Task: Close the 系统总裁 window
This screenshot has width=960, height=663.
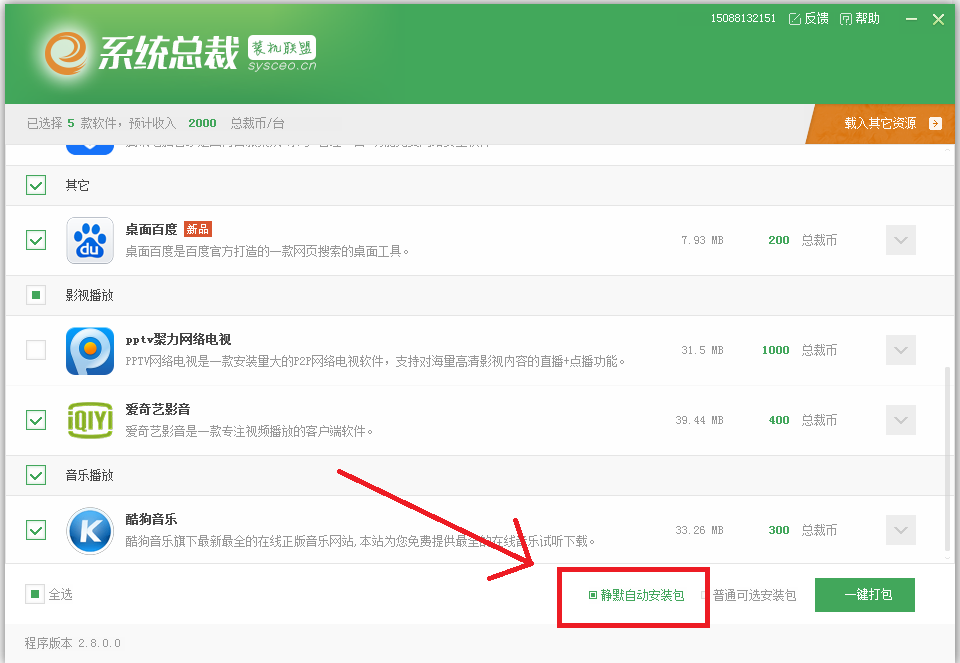Action: pos(938,20)
